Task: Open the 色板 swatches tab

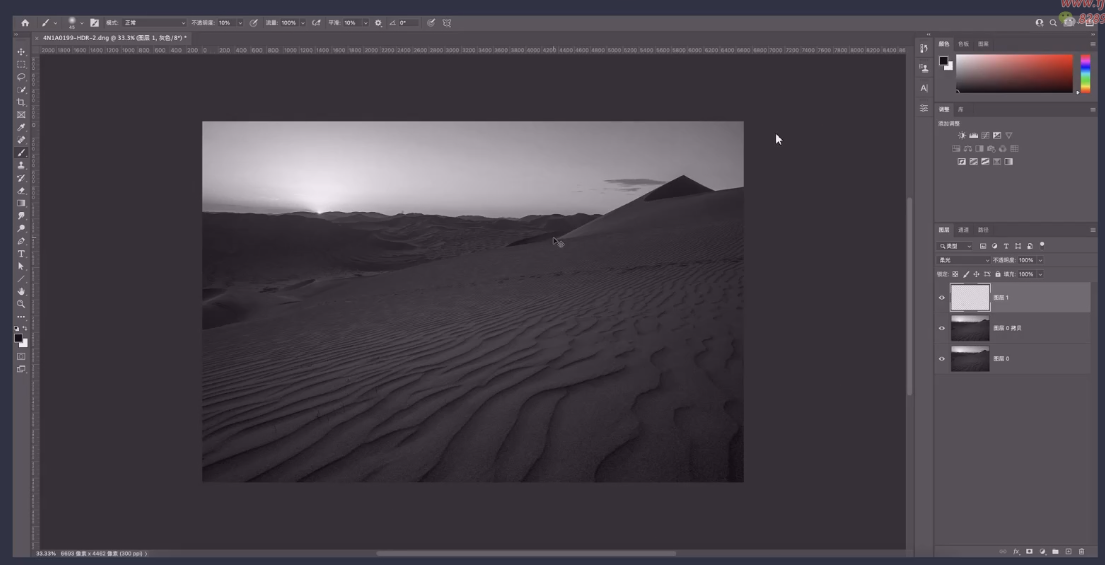Action: [x=963, y=44]
